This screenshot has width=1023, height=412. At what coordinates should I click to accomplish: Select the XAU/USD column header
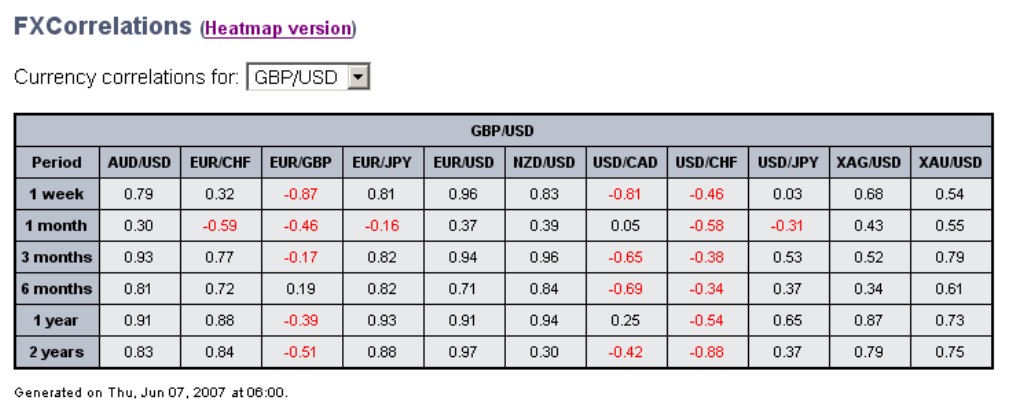click(950, 163)
